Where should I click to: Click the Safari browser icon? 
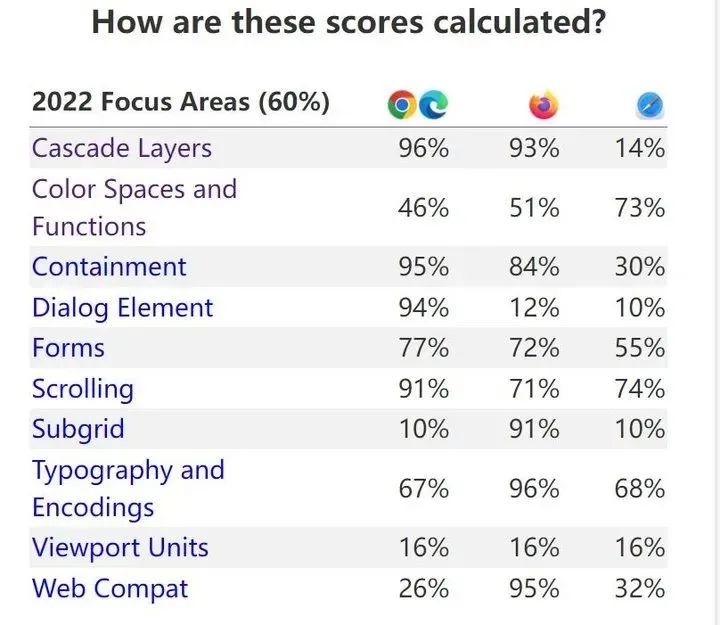click(x=649, y=105)
